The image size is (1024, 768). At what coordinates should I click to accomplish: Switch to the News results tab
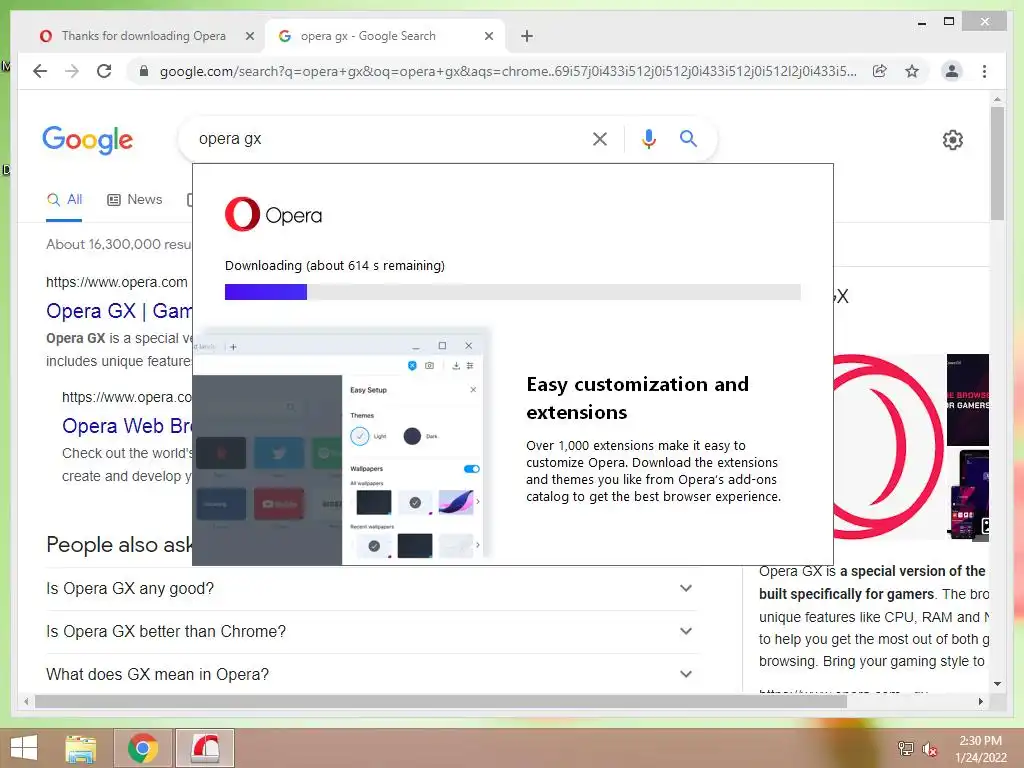(135, 200)
